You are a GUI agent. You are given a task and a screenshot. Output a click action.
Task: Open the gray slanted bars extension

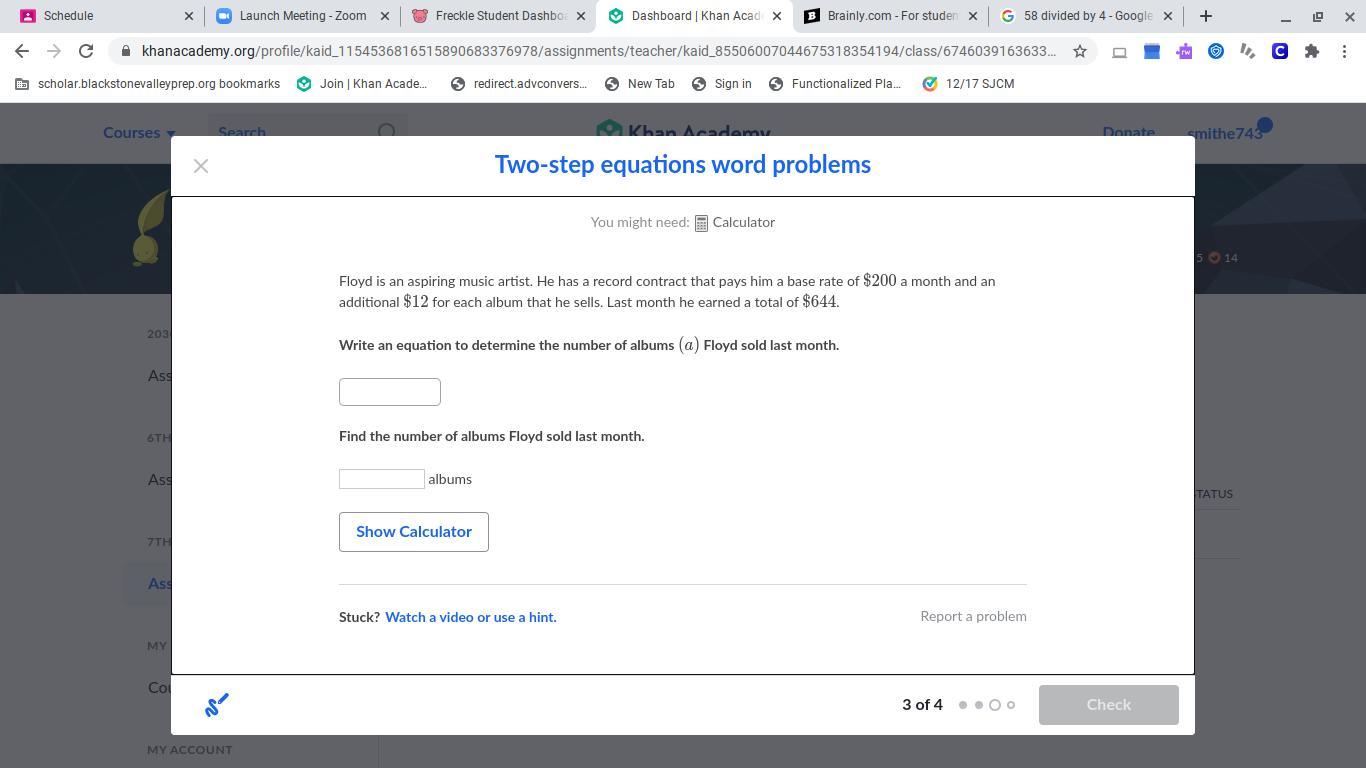click(x=1248, y=51)
